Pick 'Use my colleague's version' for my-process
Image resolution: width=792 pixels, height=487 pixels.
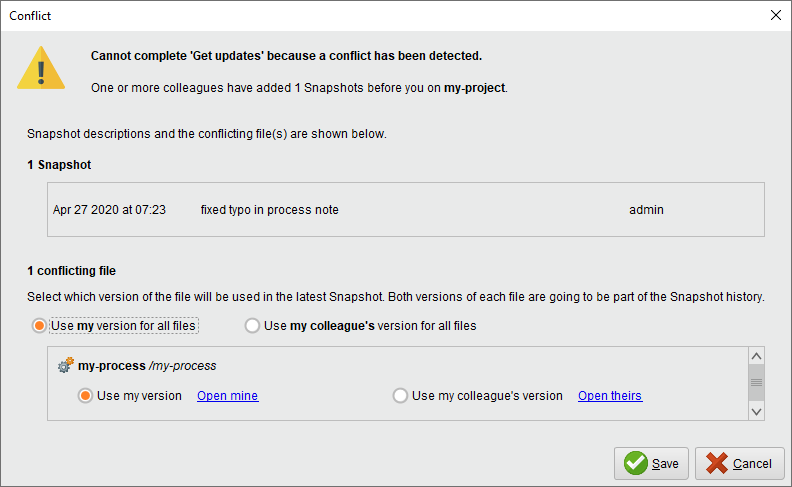click(x=401, y=396)
